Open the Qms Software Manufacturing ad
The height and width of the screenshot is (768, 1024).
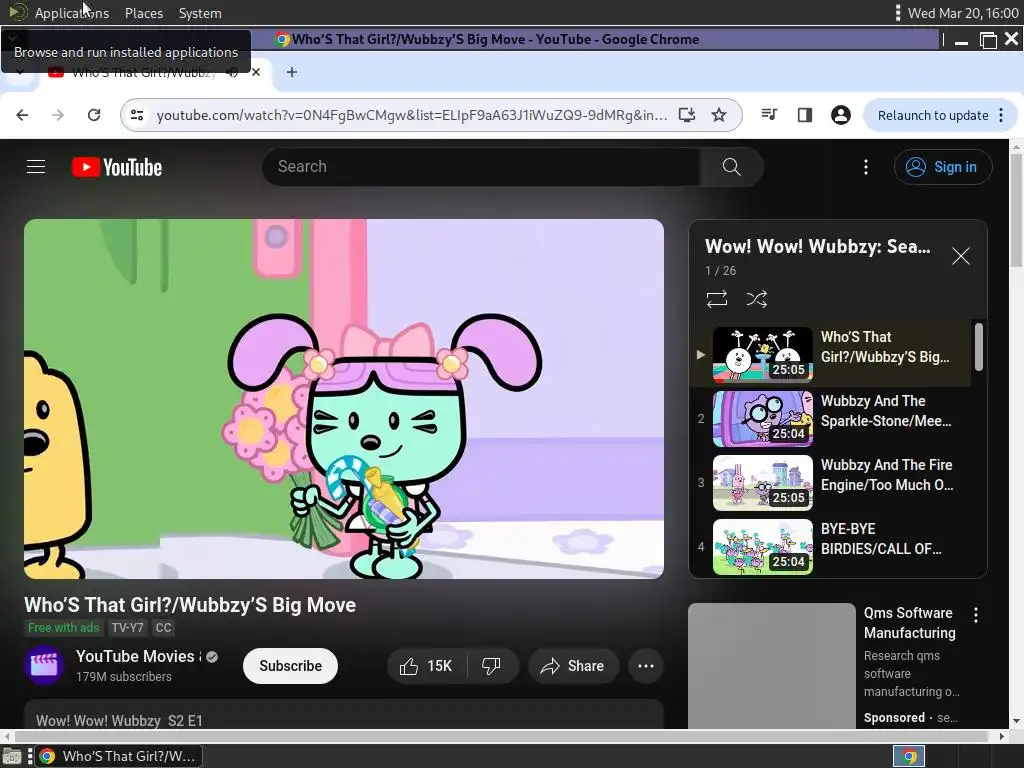click(x=910, y=623)
